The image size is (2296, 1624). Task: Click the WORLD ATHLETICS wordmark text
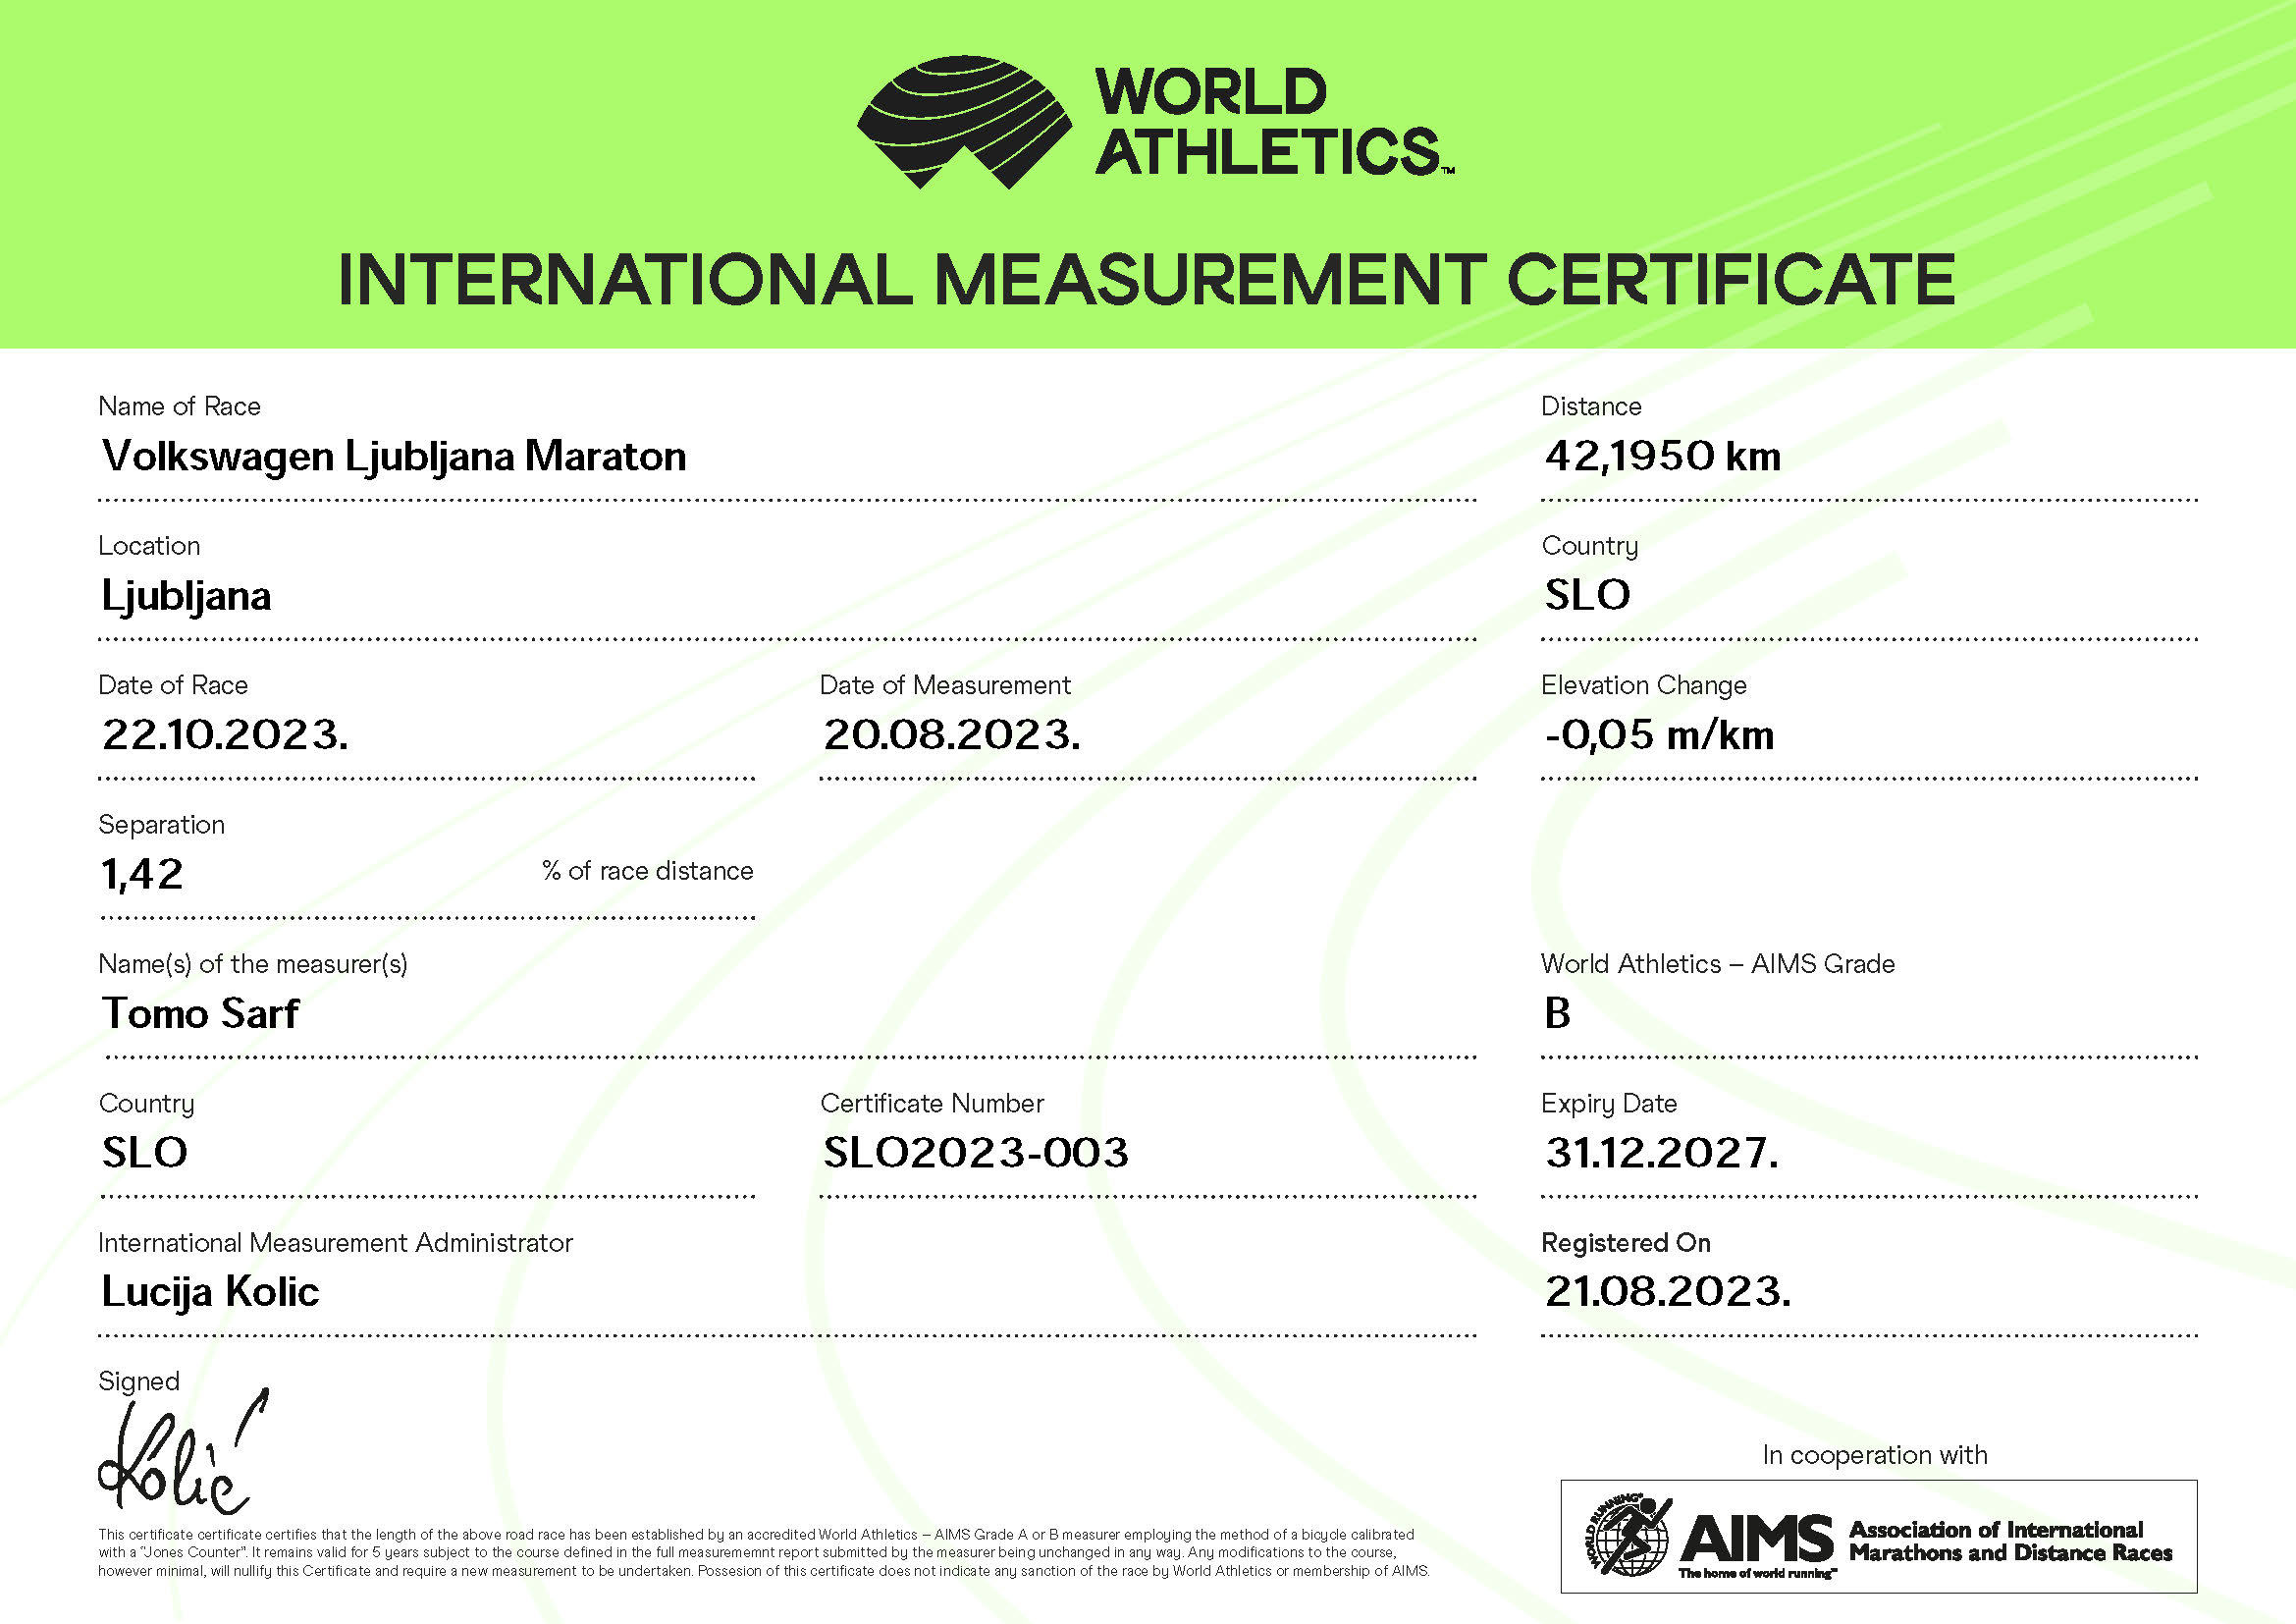(1268, 121)
